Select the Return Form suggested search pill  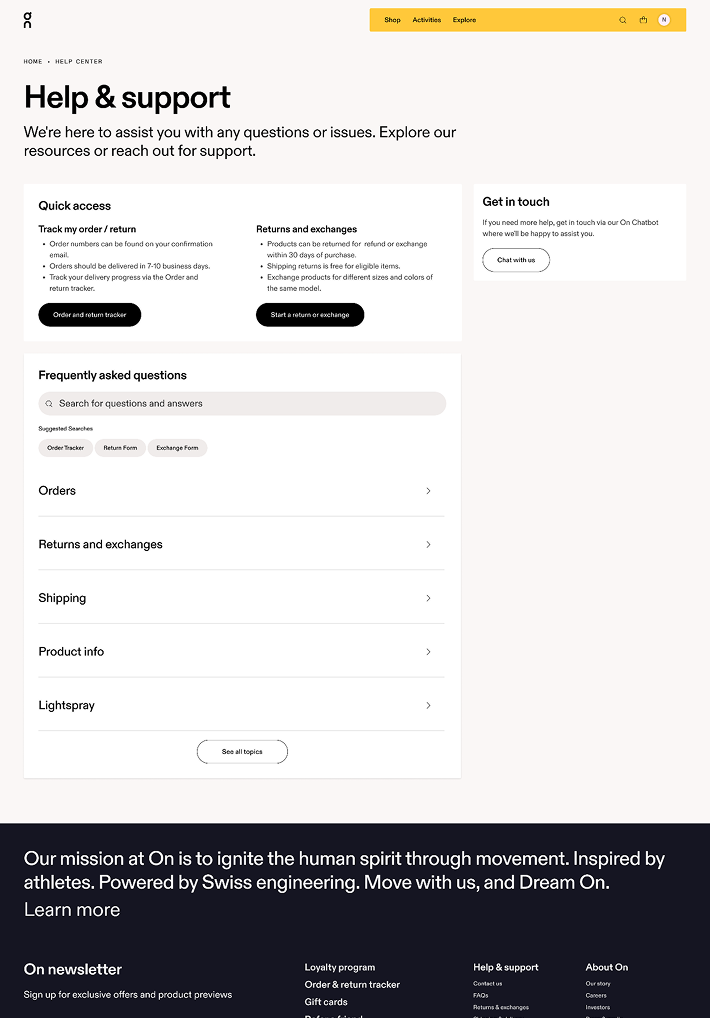point(120,447)
